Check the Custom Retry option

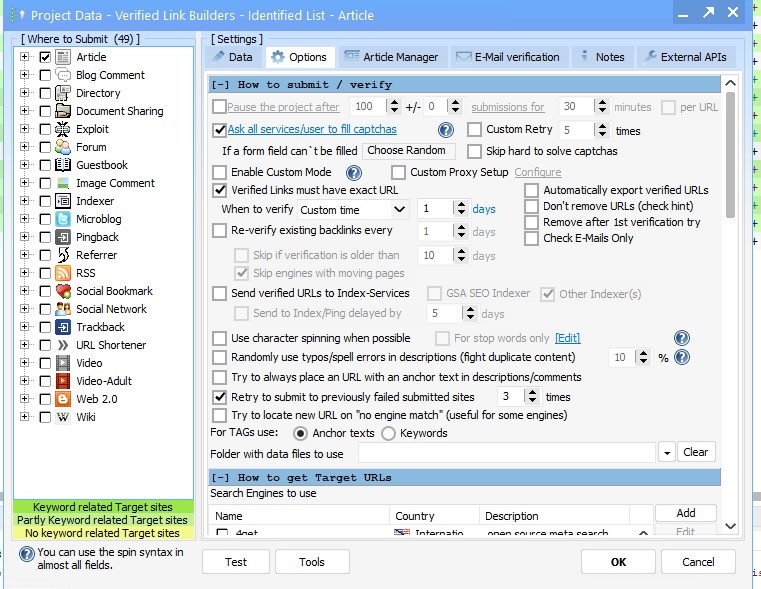click(x=475, y=130)
